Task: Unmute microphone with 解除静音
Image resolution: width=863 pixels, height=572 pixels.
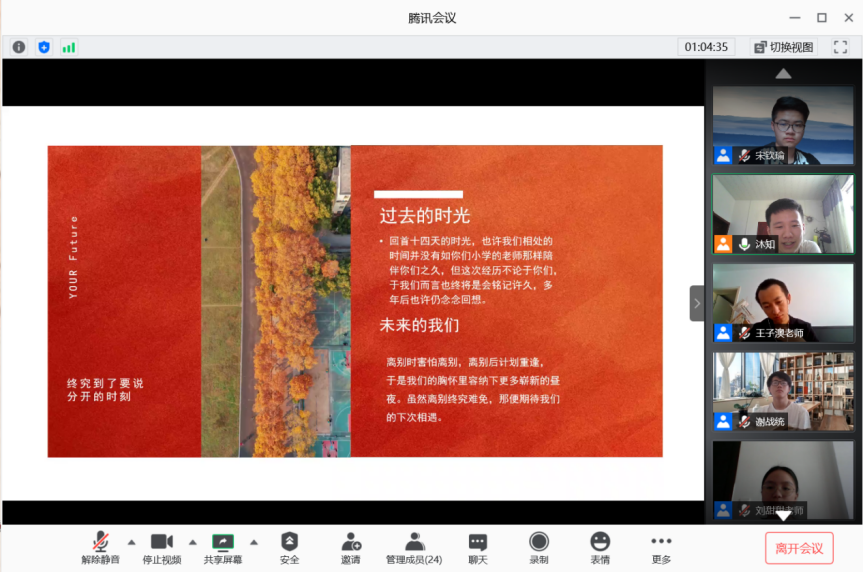Action: tap(100, 547)
